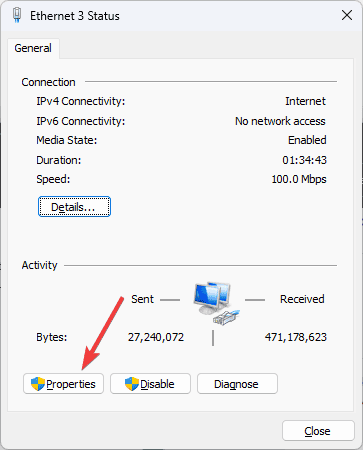Click the shield icon on Disable

click(x=132, y=384)
